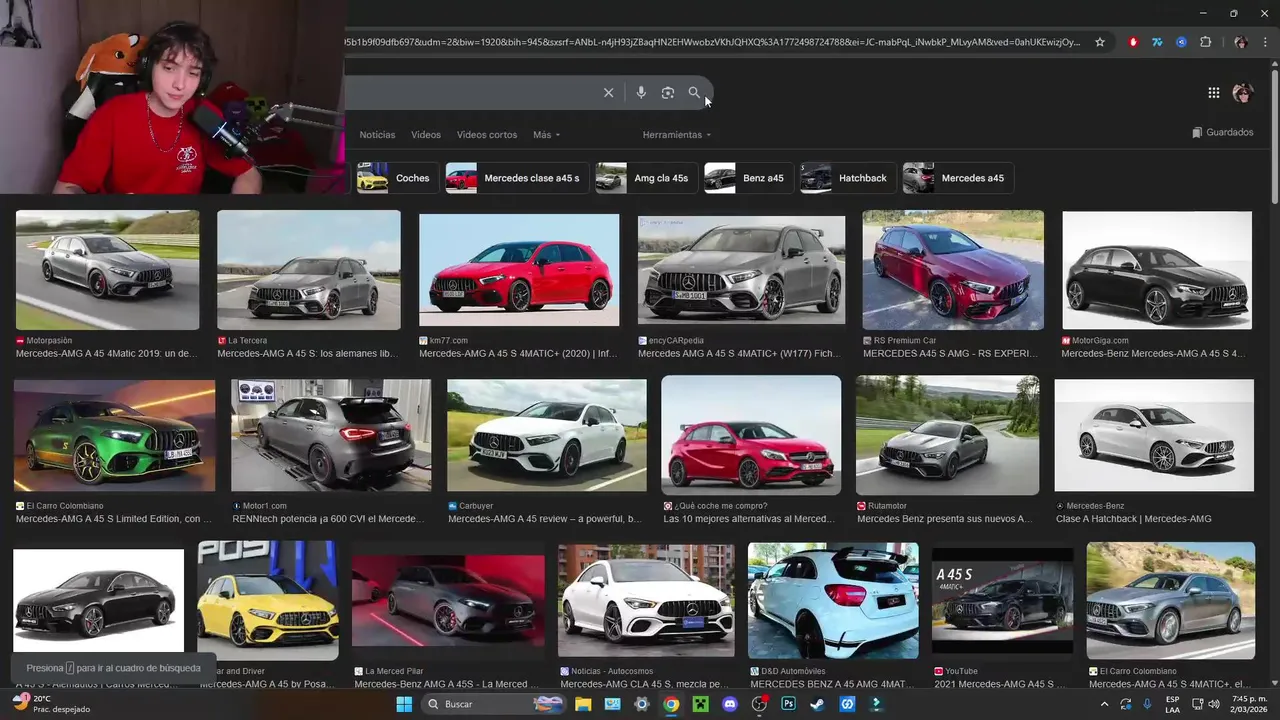
Task: Open OBS Studio from the taskbar
Action: (759, 704)
